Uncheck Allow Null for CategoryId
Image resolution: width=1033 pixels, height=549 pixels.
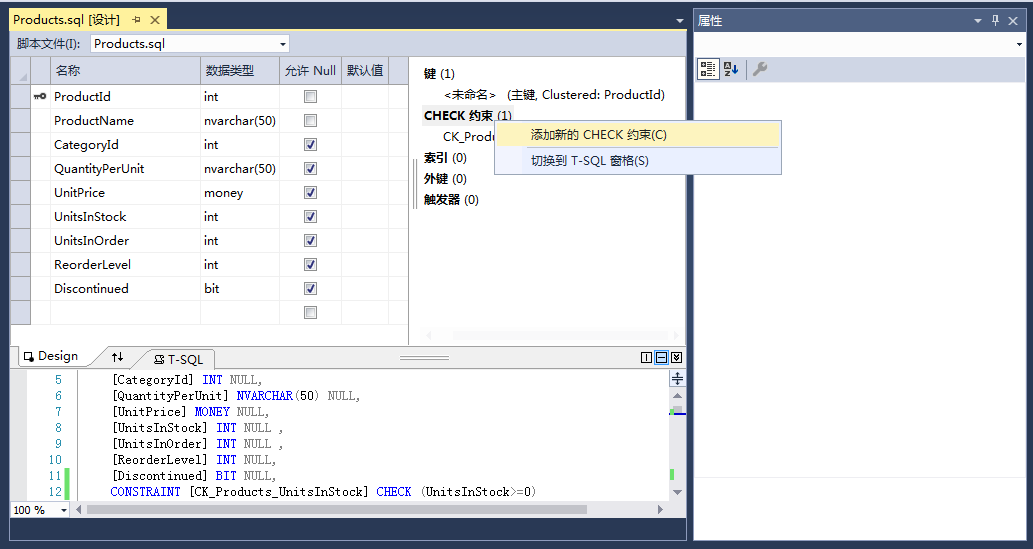pos(310,144)
